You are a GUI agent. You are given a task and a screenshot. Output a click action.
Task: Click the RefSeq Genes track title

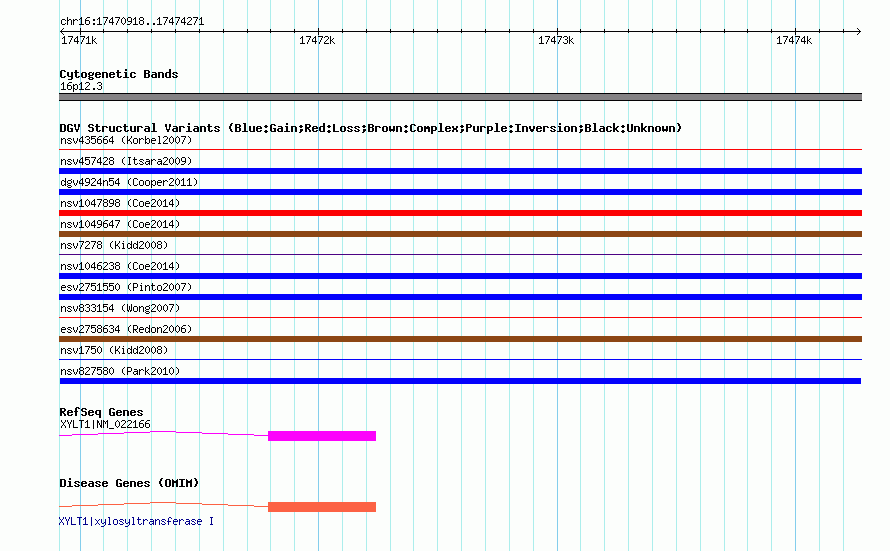[101, 413]
